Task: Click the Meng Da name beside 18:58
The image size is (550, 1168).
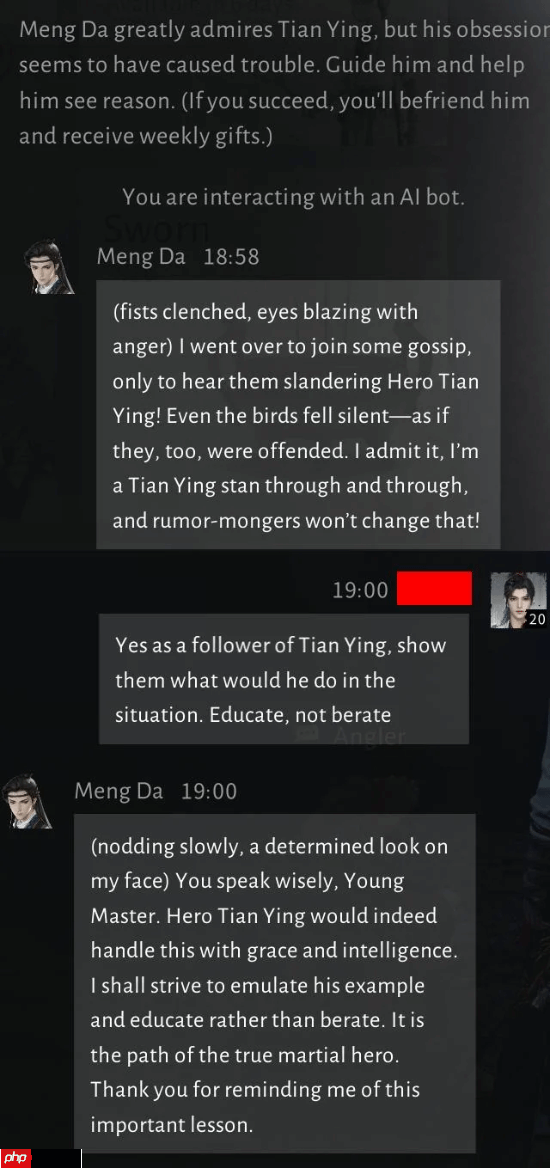Action: click(x=141, y=257)
